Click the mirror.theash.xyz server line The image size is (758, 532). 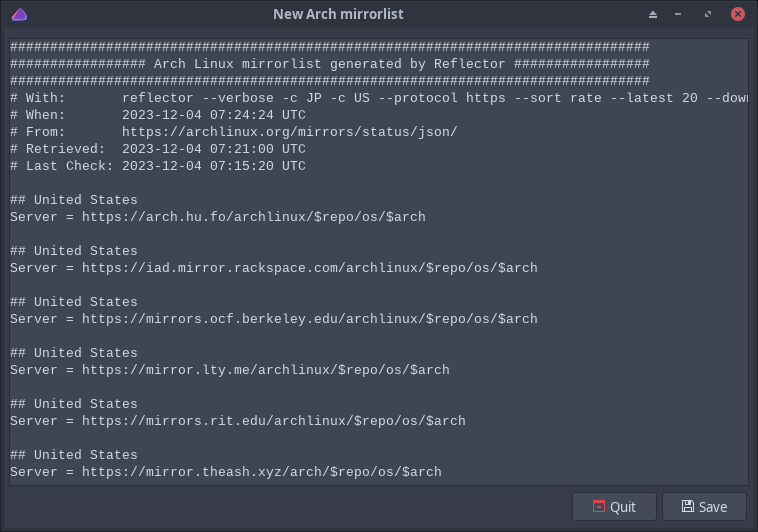coord(226,472)
